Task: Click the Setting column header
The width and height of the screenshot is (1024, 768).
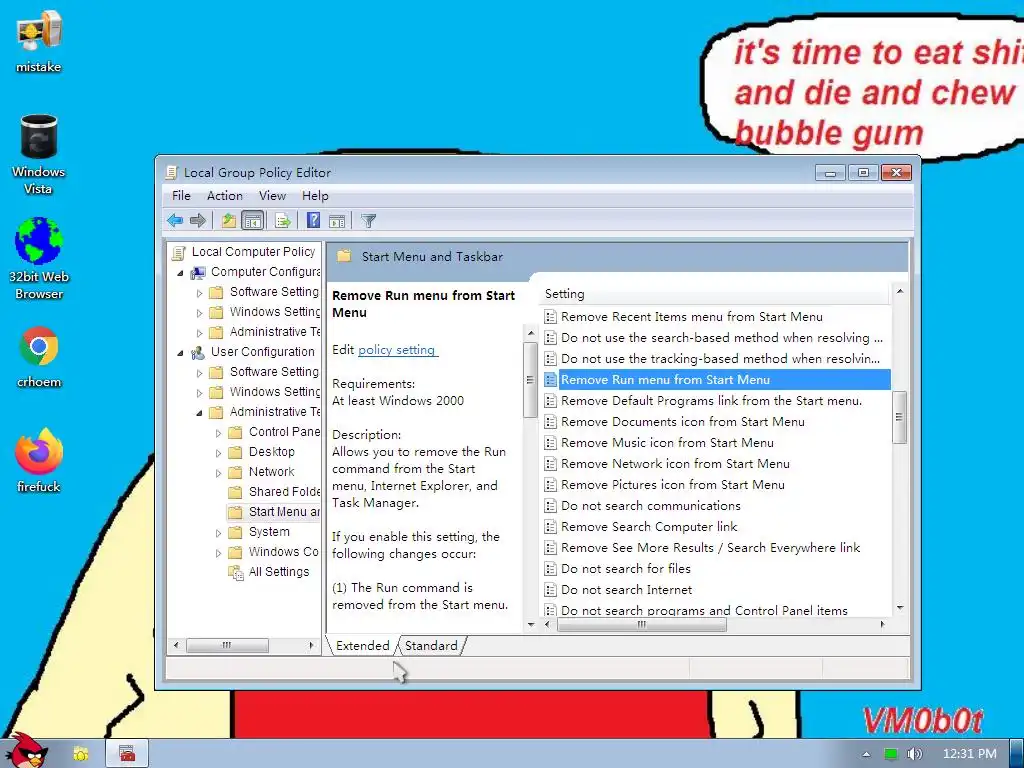Action: pyautogui.click(x=715, y=294)
